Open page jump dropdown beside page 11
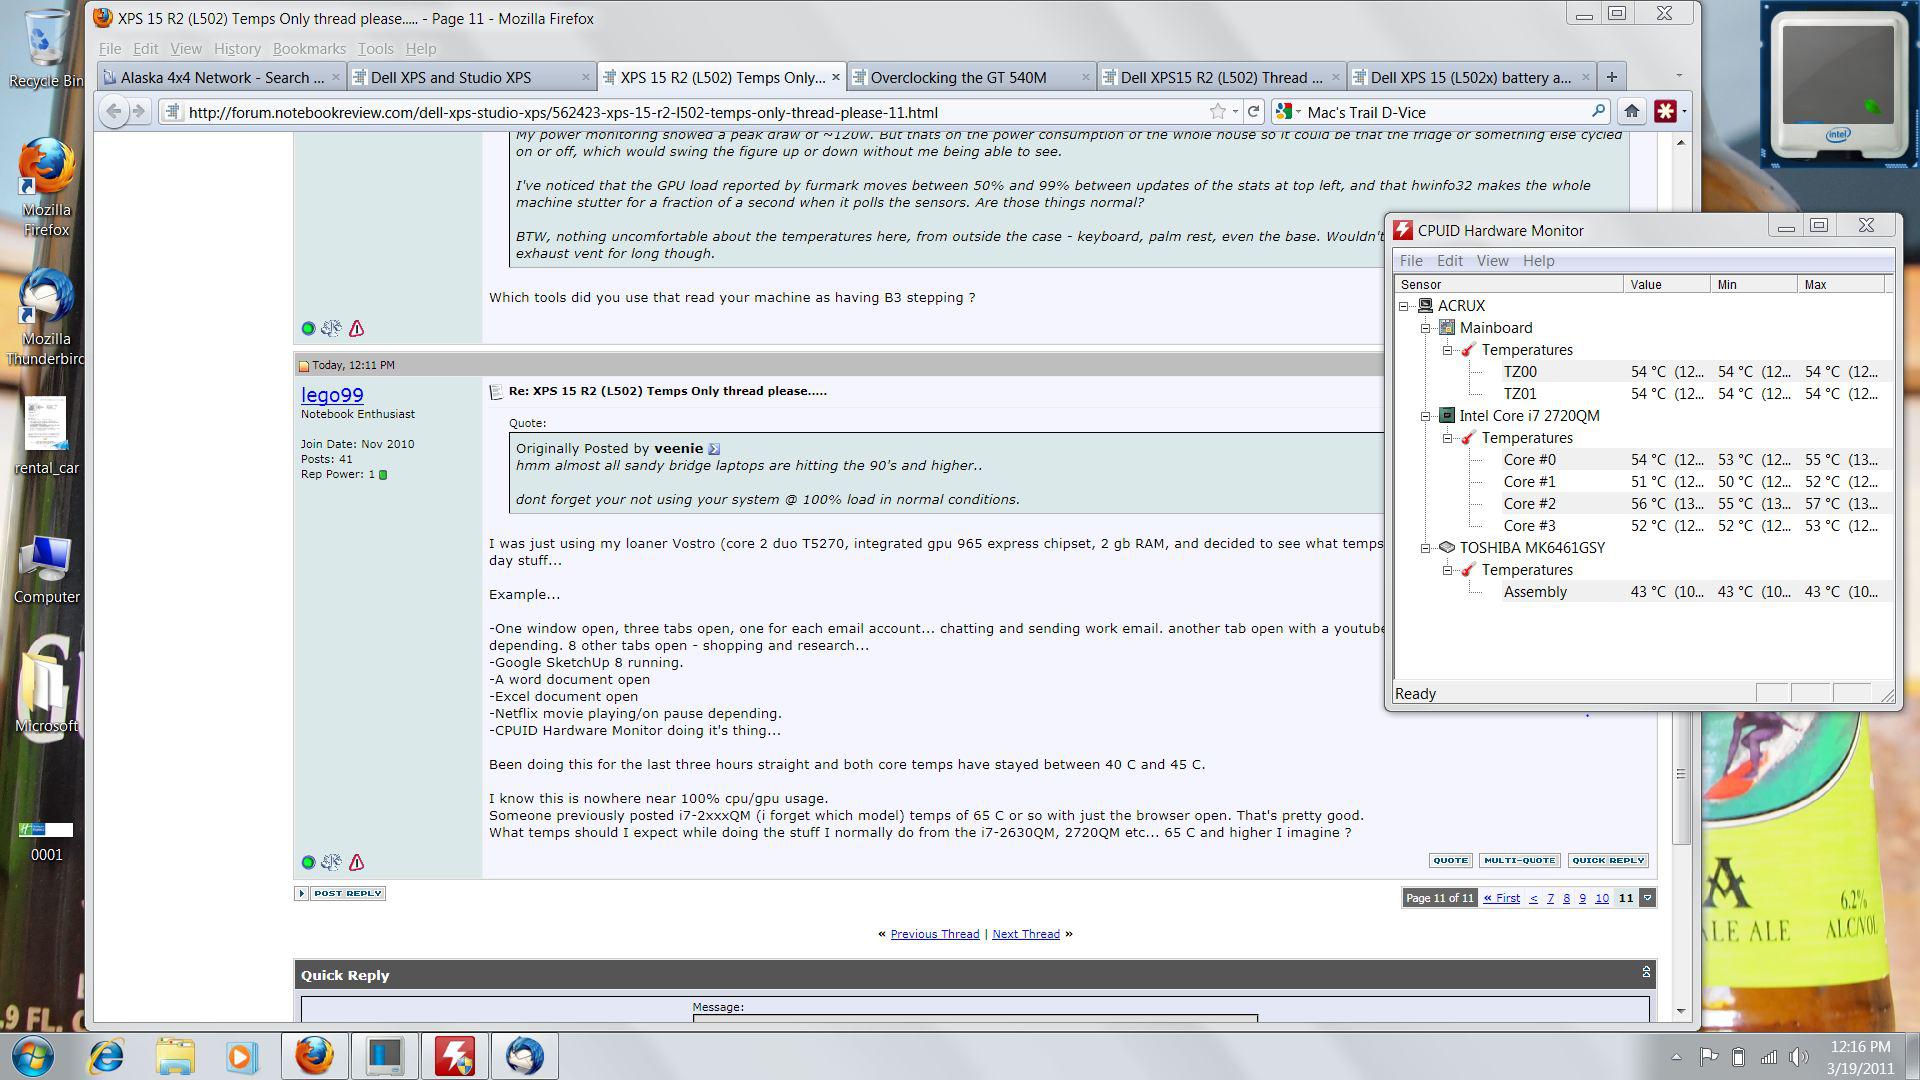 click(x=1648, y=898)
